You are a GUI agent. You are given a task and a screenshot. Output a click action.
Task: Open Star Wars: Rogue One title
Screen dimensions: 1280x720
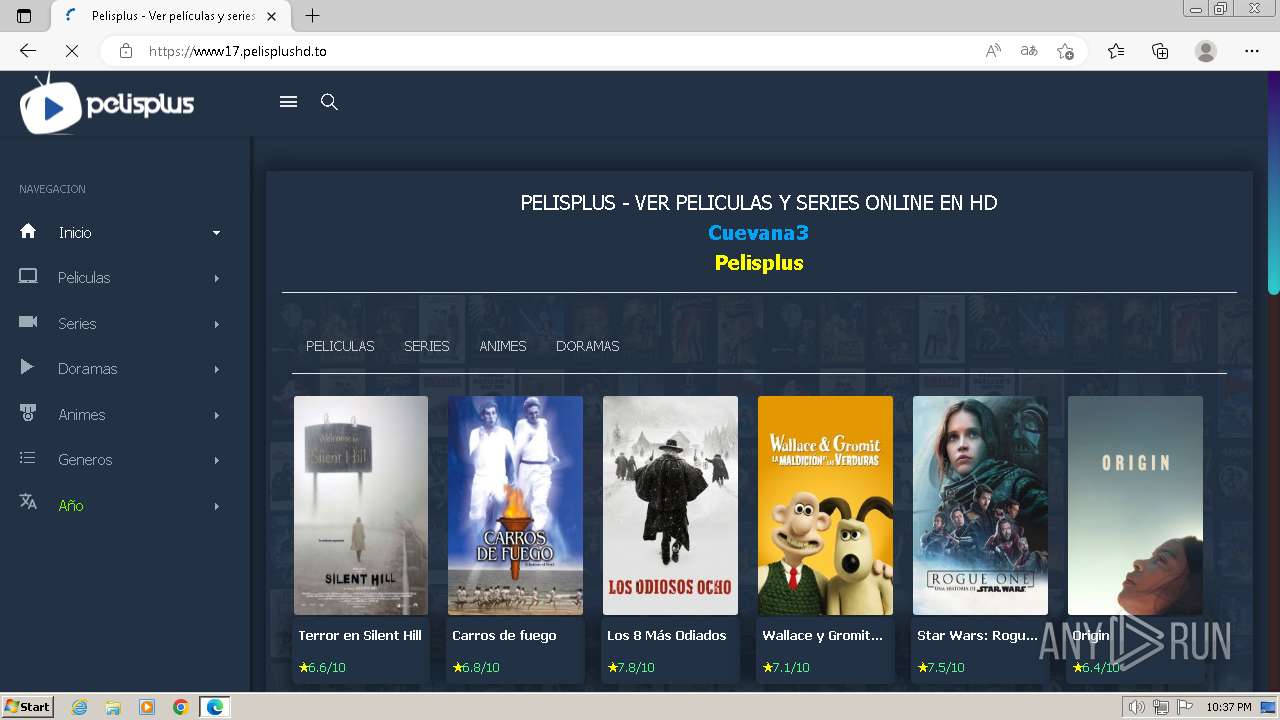click(977, 635)
